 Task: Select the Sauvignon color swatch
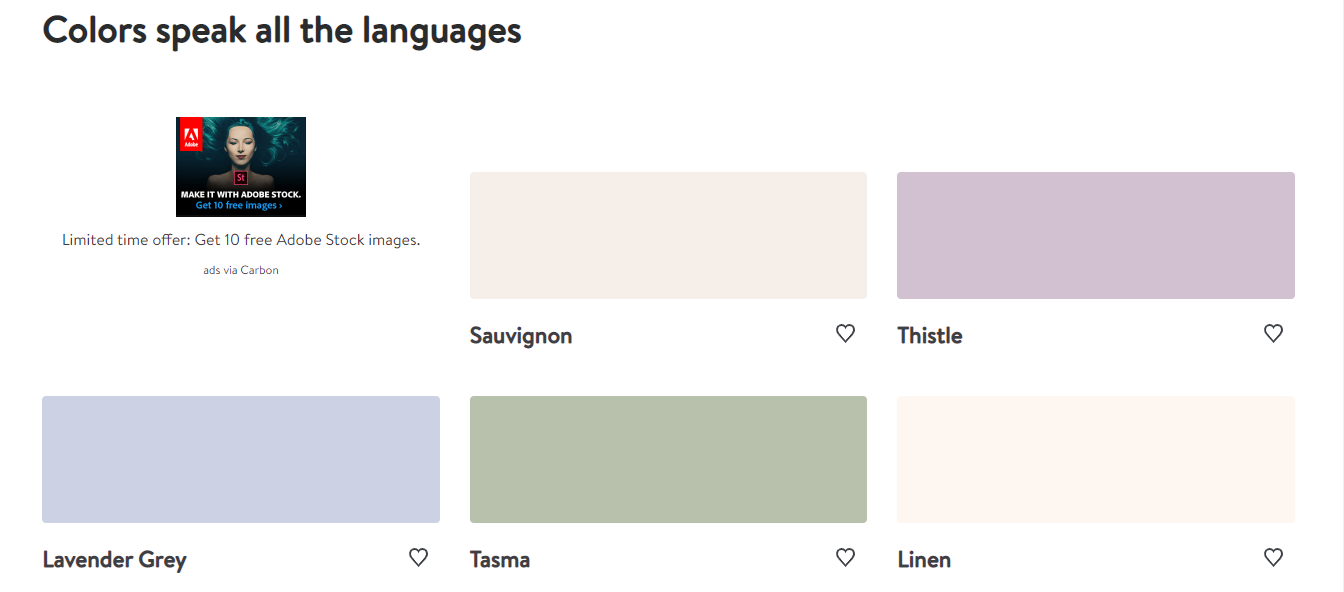(x=668, y=235)
